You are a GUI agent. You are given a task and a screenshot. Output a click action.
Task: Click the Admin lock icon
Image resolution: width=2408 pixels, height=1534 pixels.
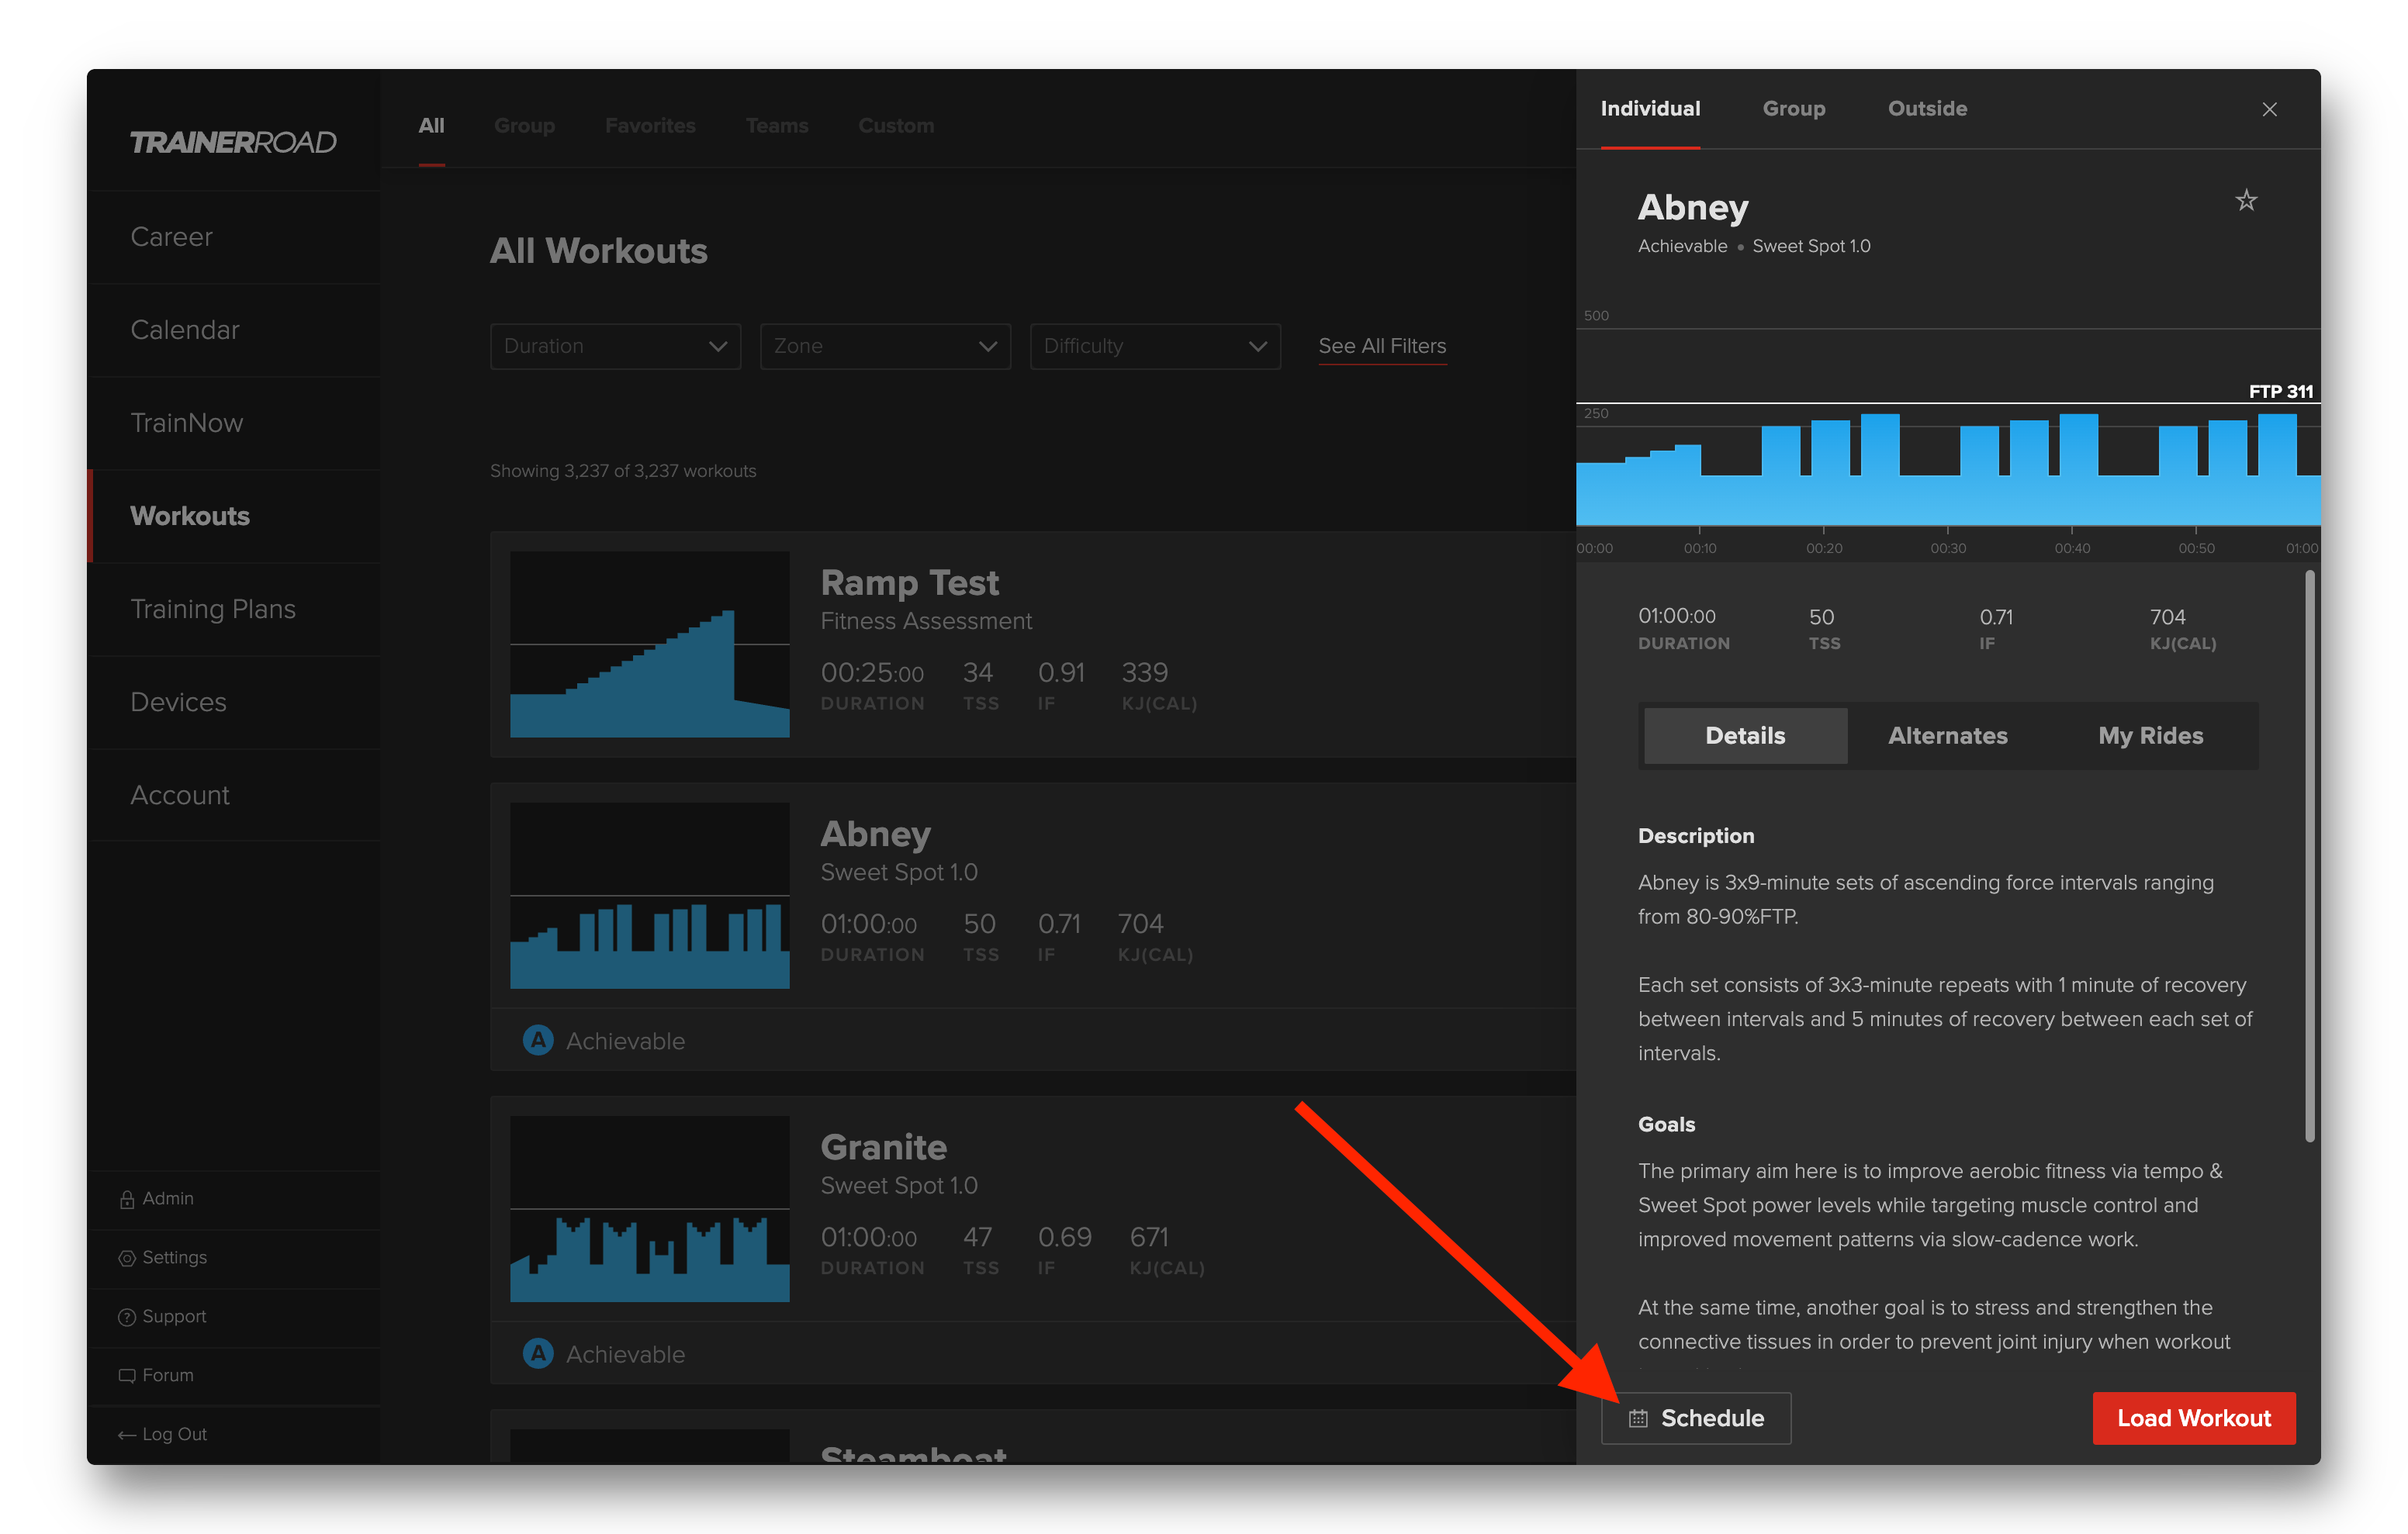127,1199
